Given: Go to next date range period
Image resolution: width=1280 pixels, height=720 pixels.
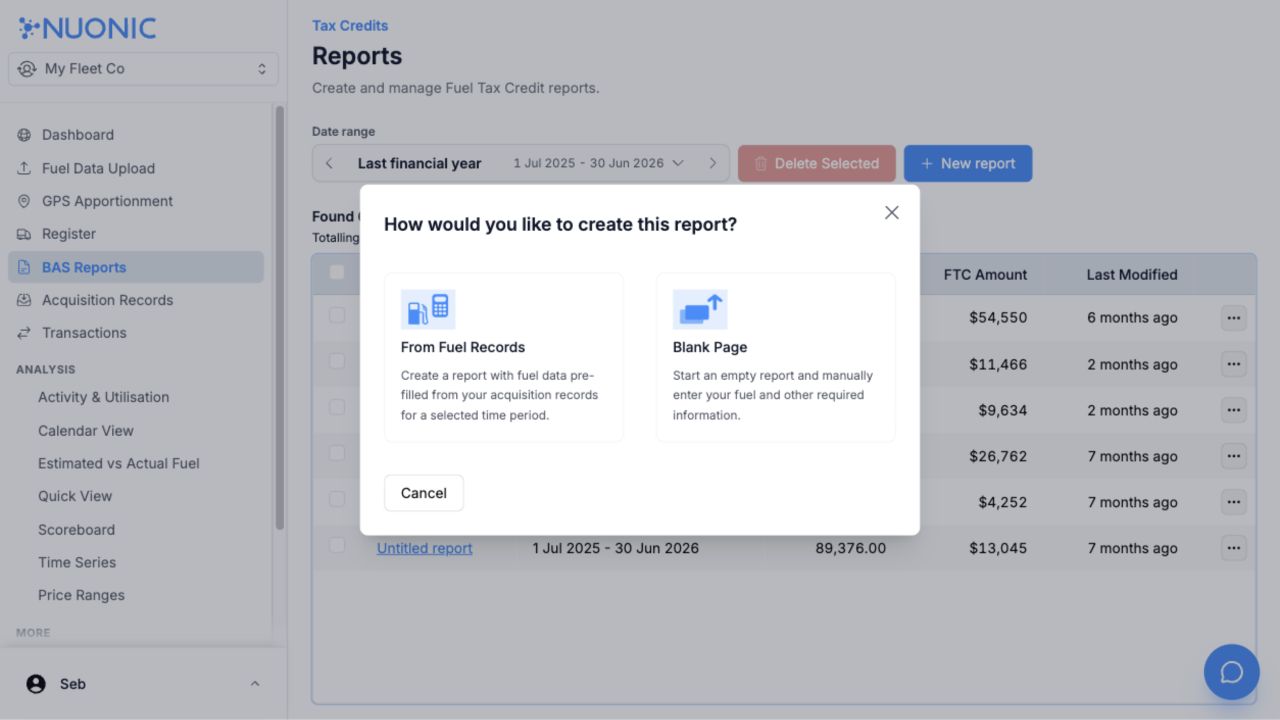Looking at the screenshot, I should coord(712,163).
